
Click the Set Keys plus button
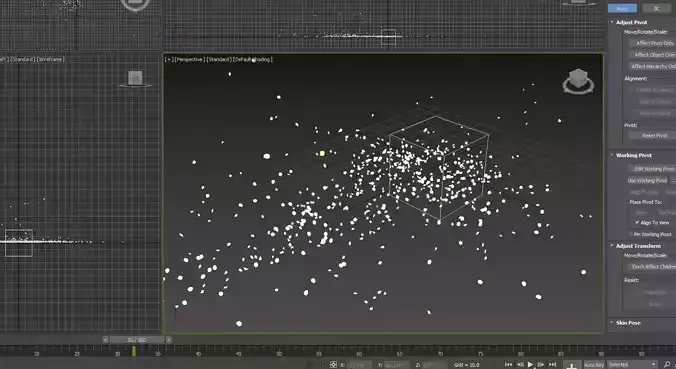click(x=572, y=365)
